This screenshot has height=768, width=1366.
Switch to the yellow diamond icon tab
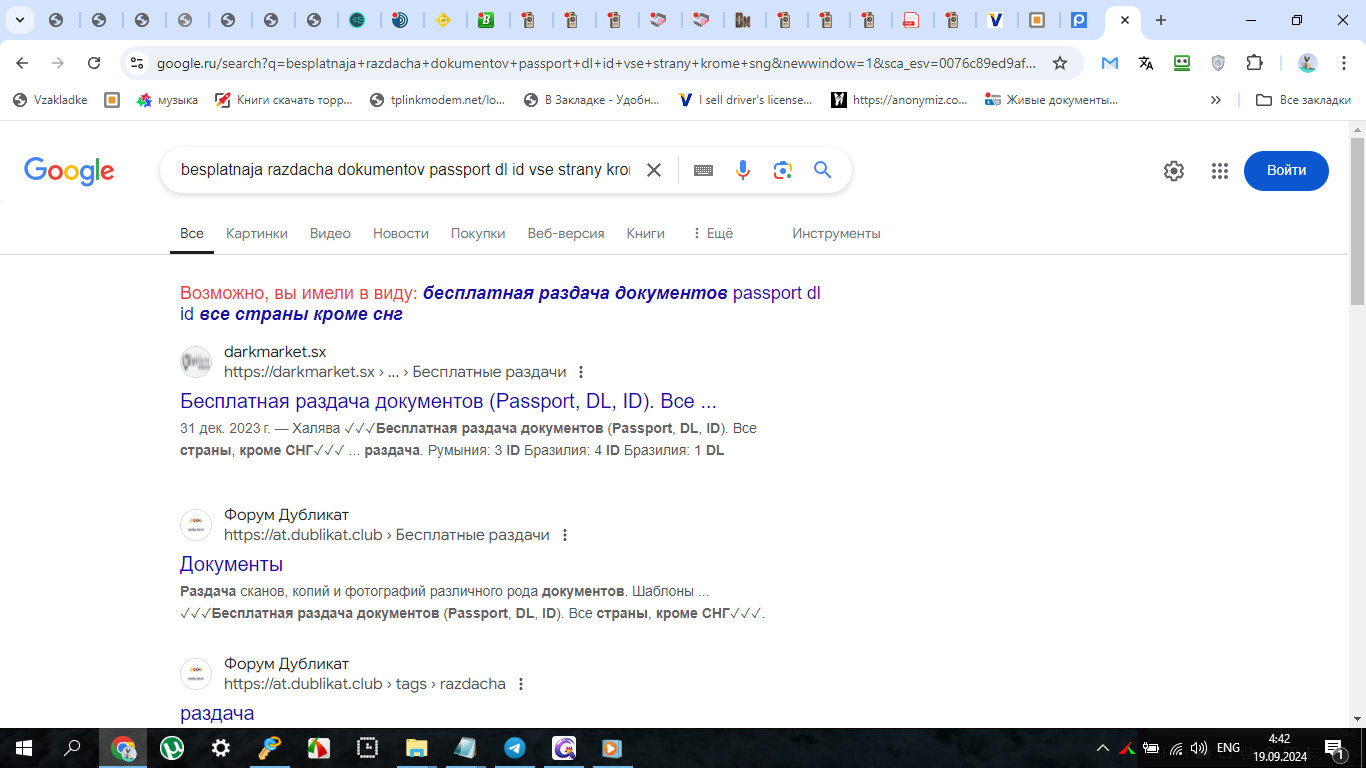443,20
